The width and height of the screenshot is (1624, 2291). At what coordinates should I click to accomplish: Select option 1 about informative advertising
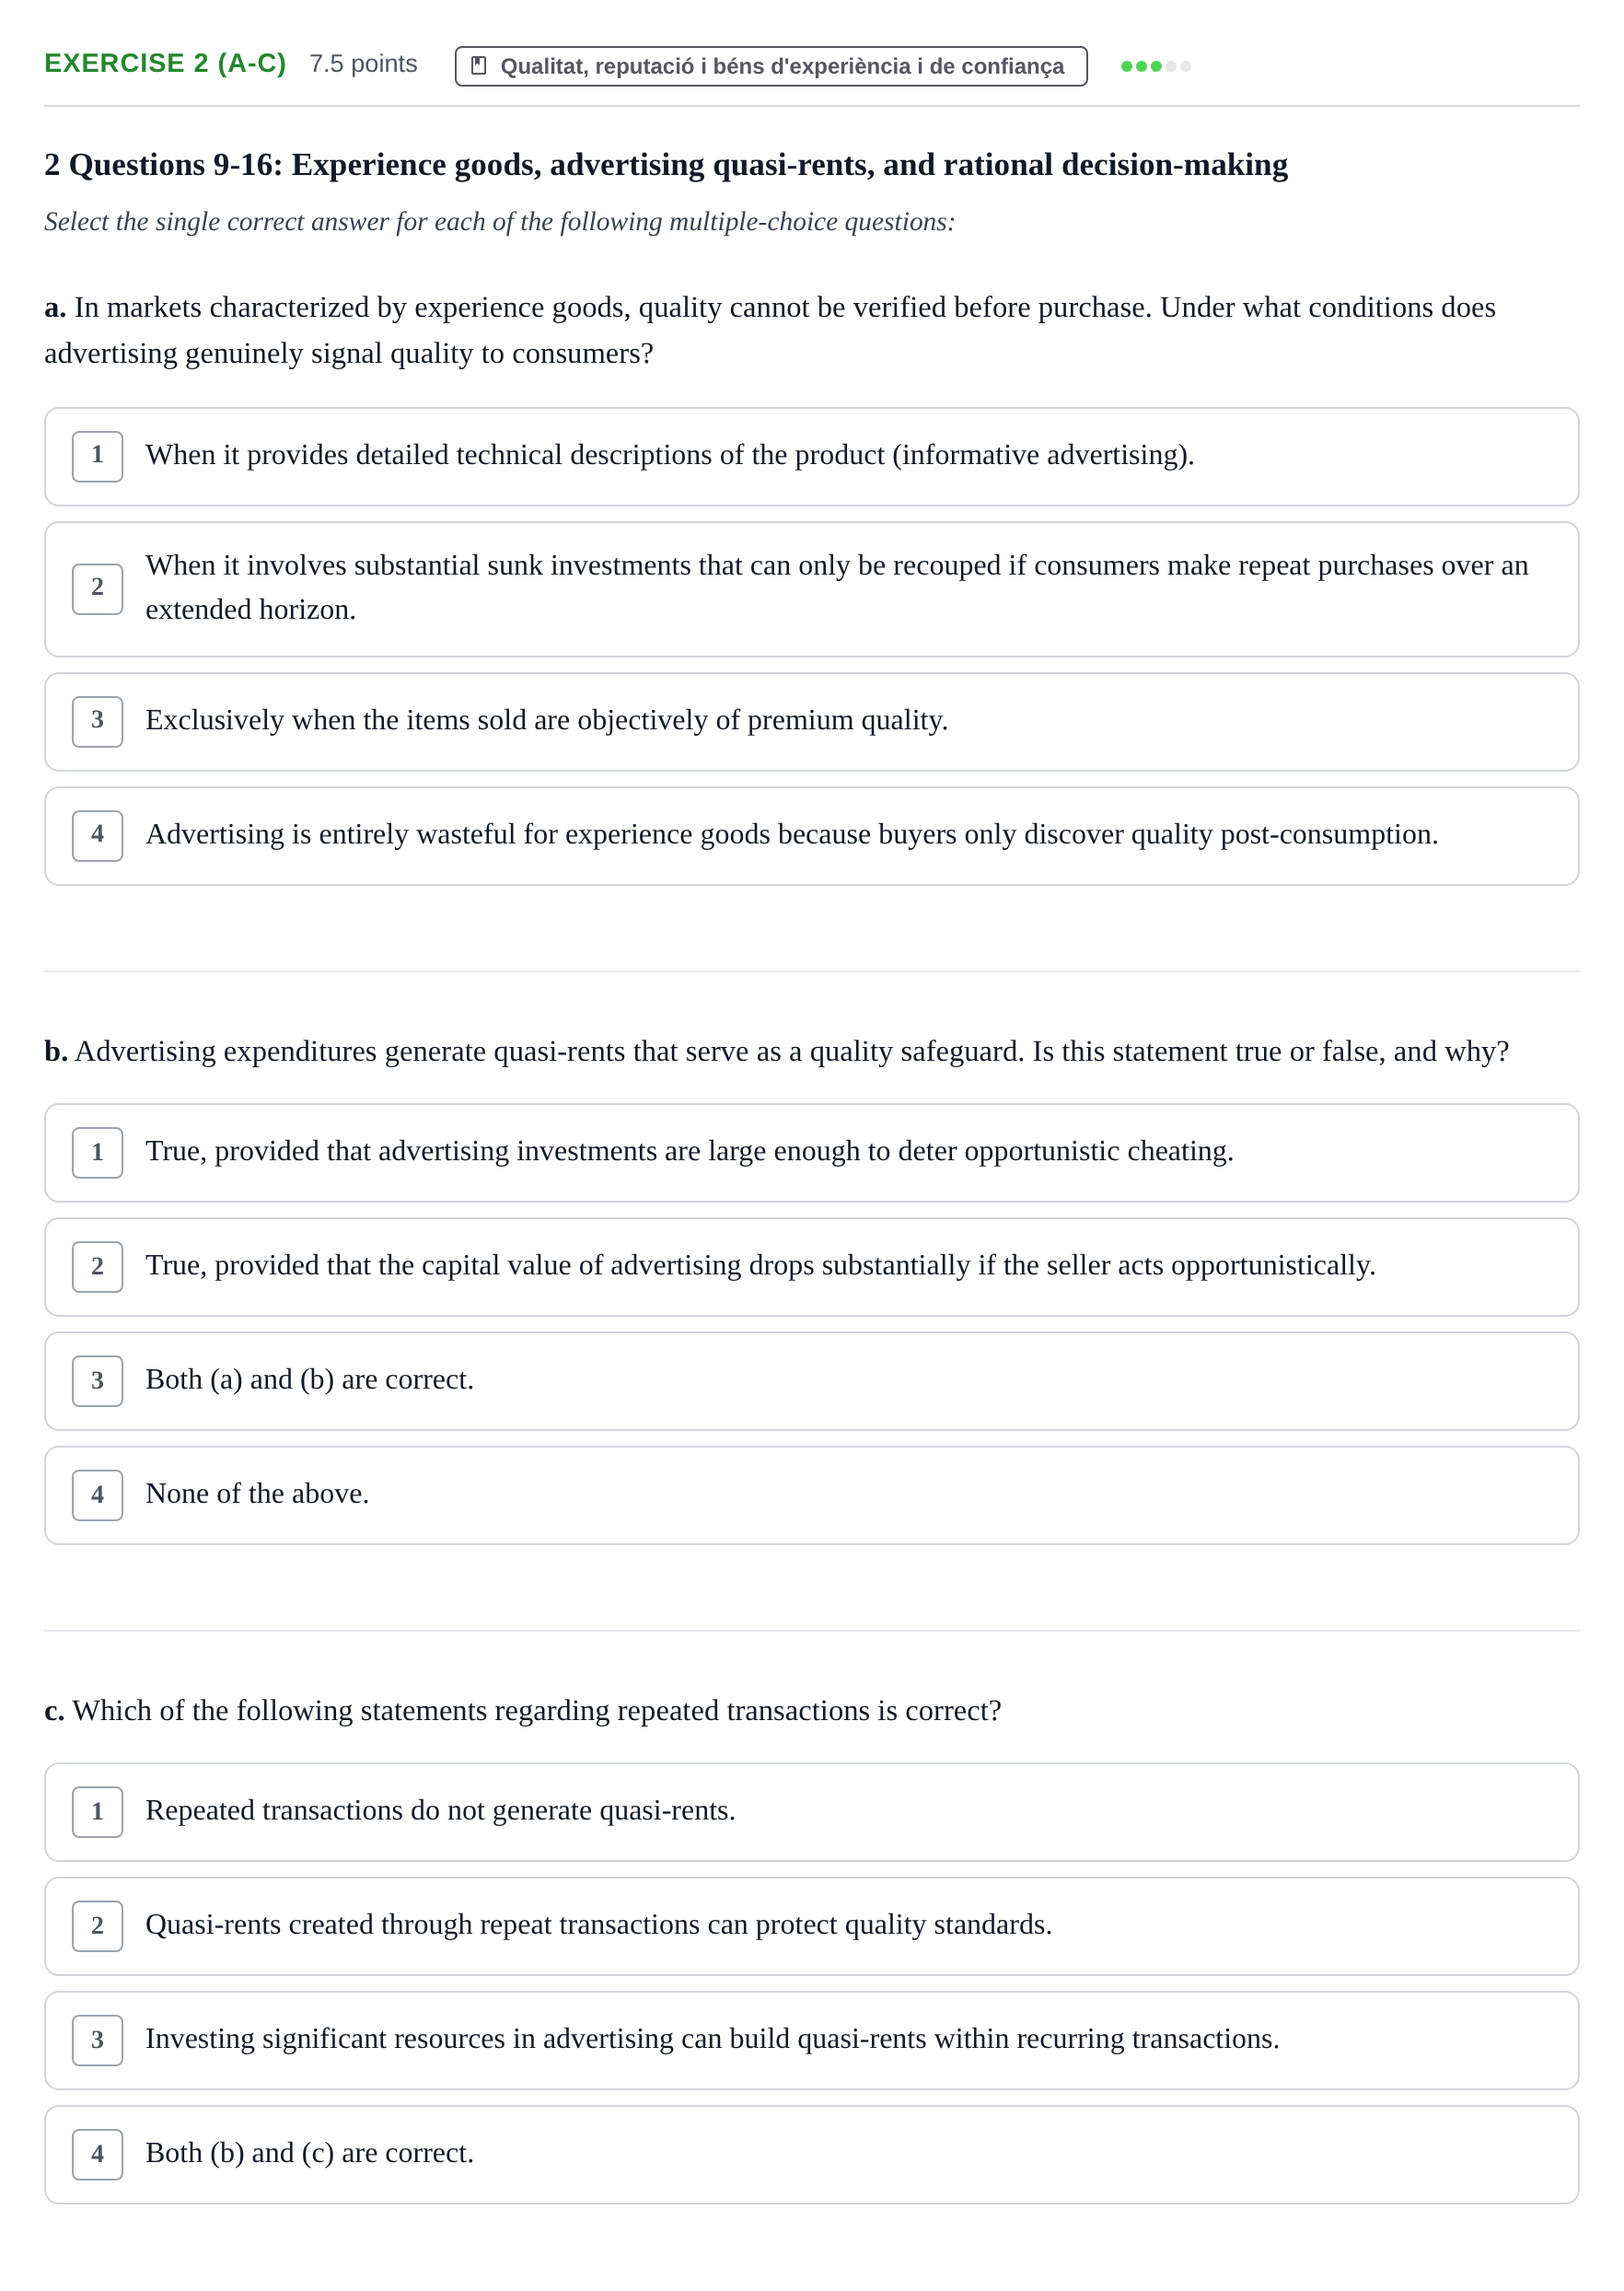click(x=811, y=456)
